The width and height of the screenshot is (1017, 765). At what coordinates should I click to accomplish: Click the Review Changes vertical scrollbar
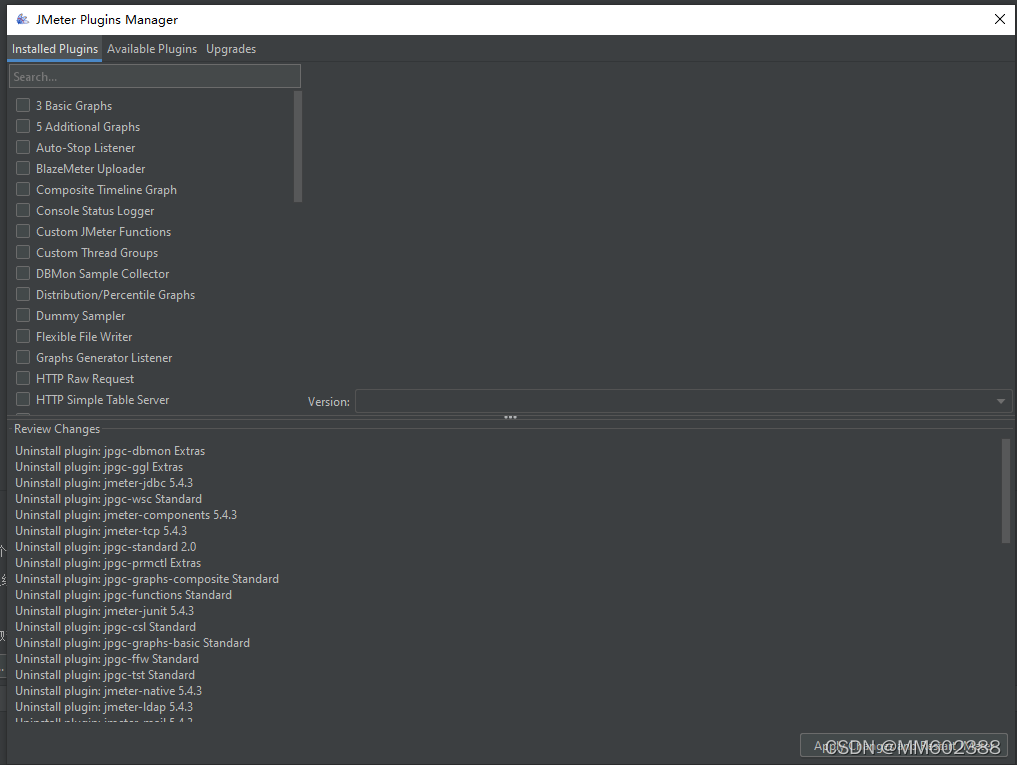click(1006, 491)
